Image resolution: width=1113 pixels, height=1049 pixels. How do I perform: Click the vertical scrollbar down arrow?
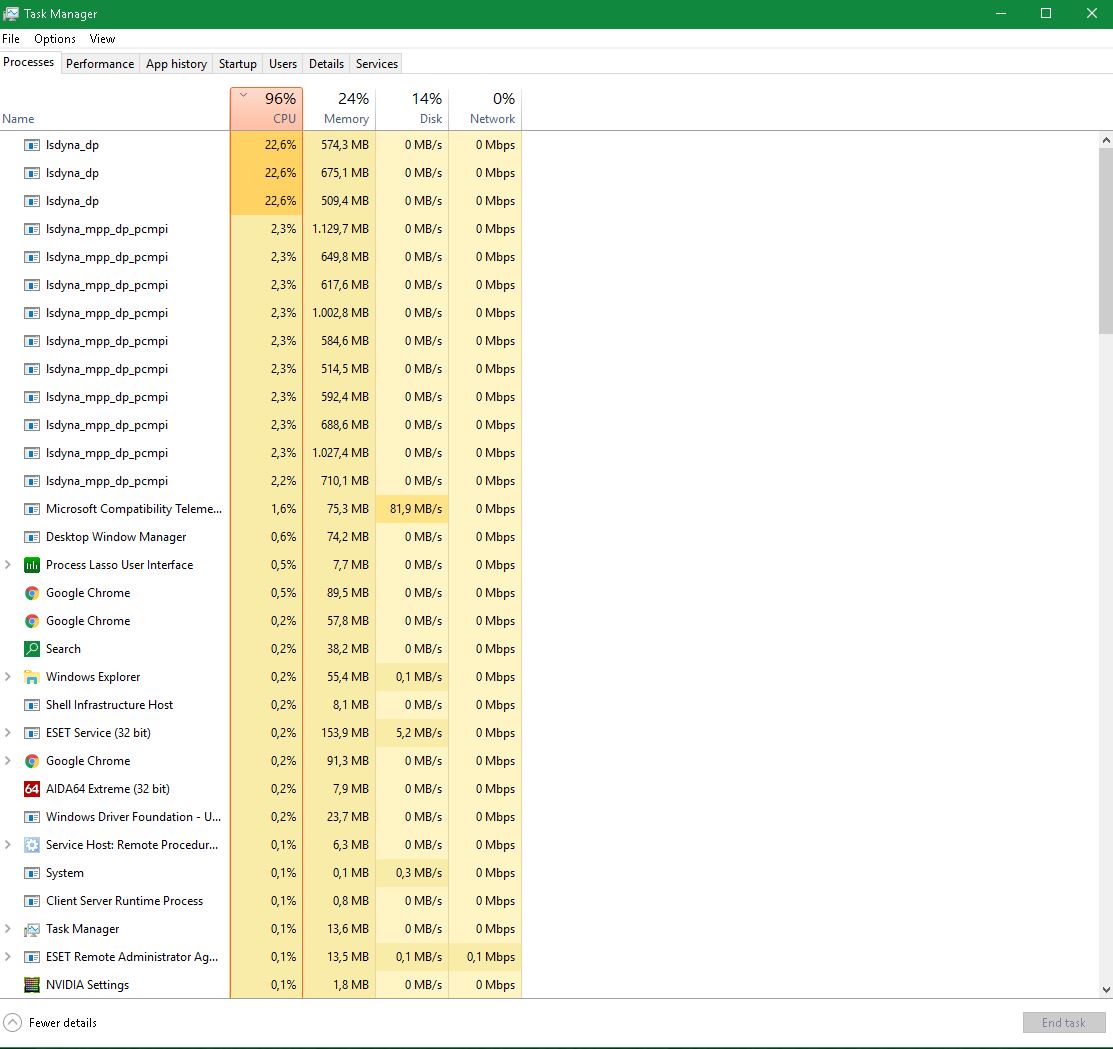(x=1105, y=990)
